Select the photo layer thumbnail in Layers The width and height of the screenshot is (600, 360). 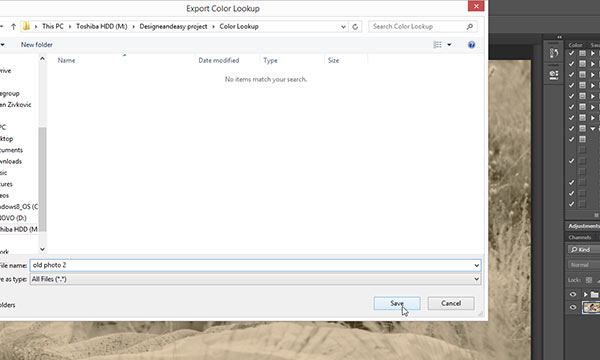pos(591,307)
